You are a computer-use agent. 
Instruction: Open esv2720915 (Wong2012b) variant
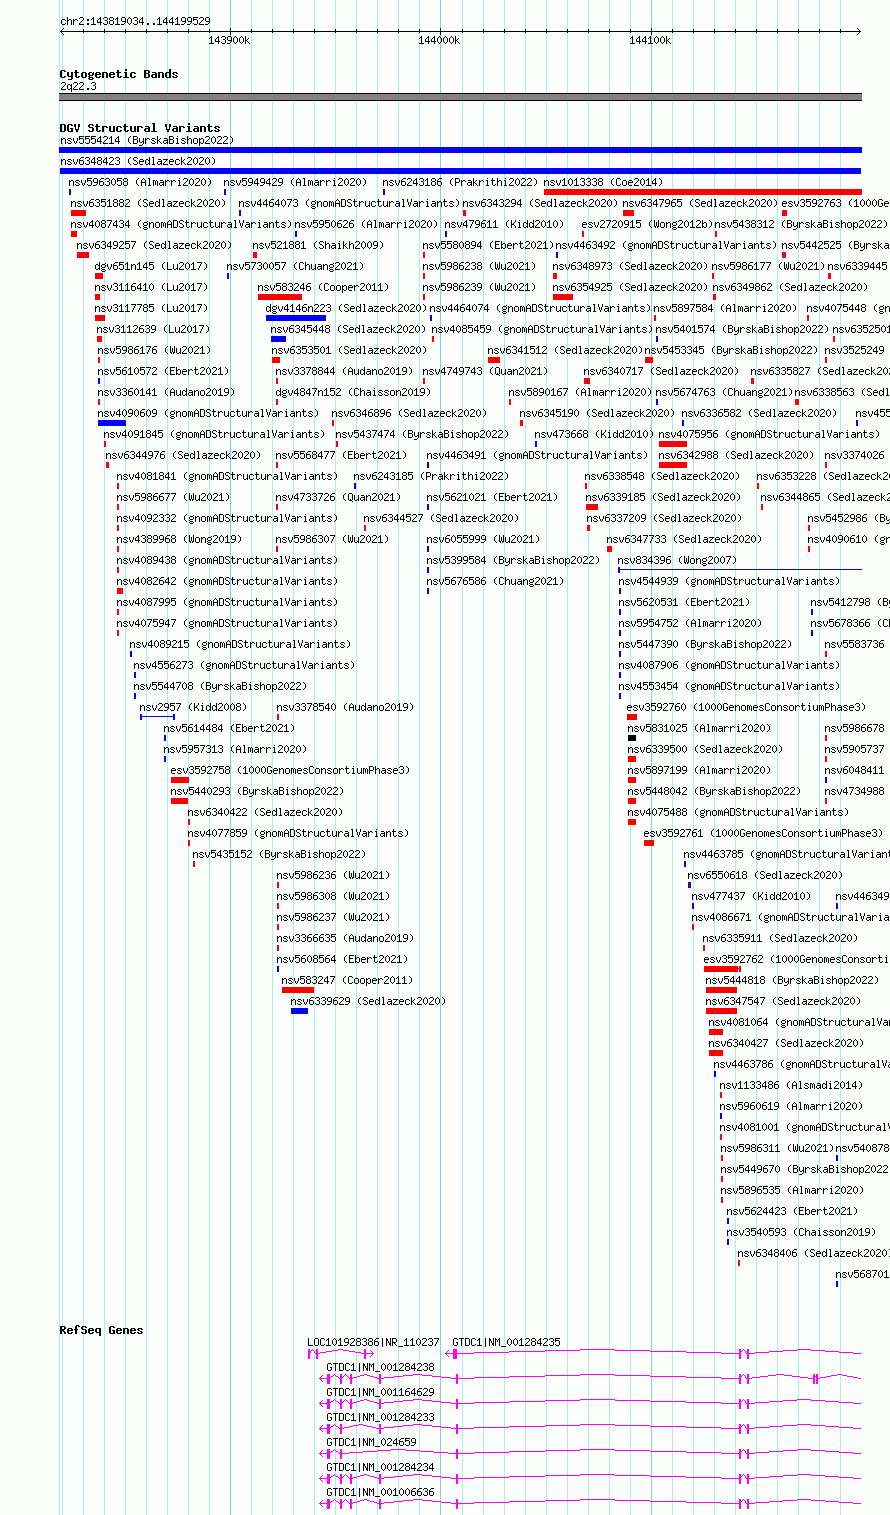[647, 224]
